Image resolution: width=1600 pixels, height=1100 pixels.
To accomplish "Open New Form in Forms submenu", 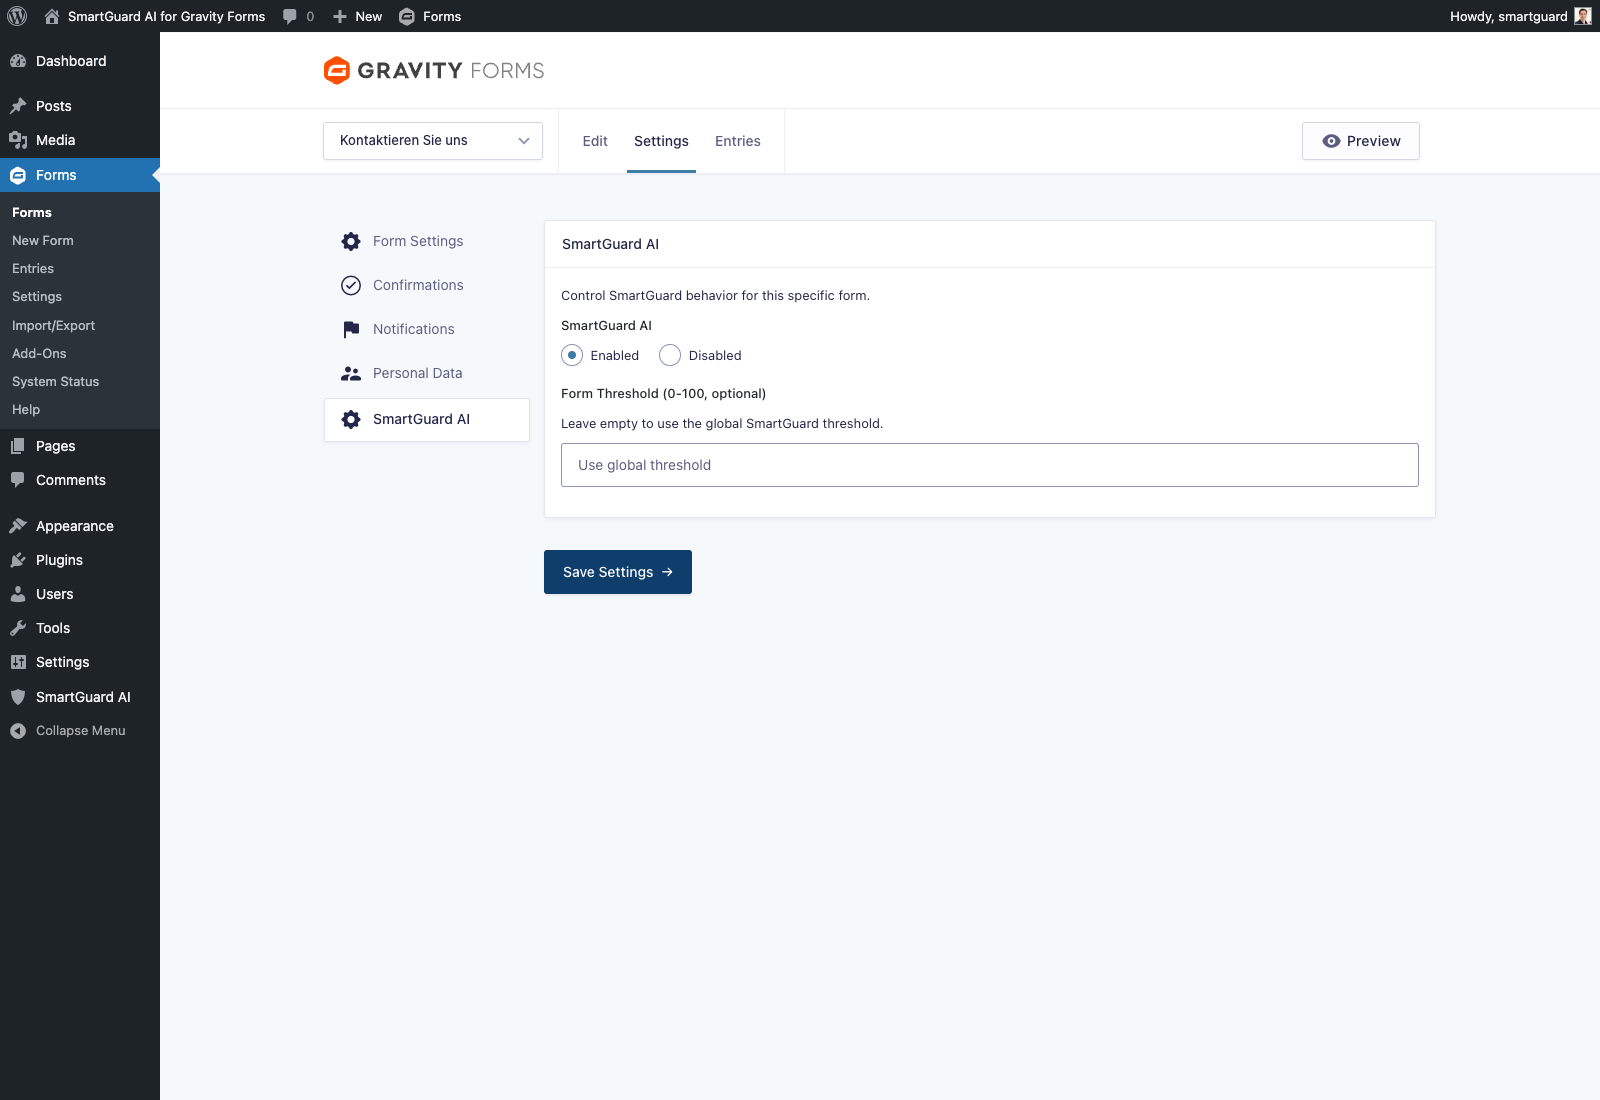I will [43, 240].
